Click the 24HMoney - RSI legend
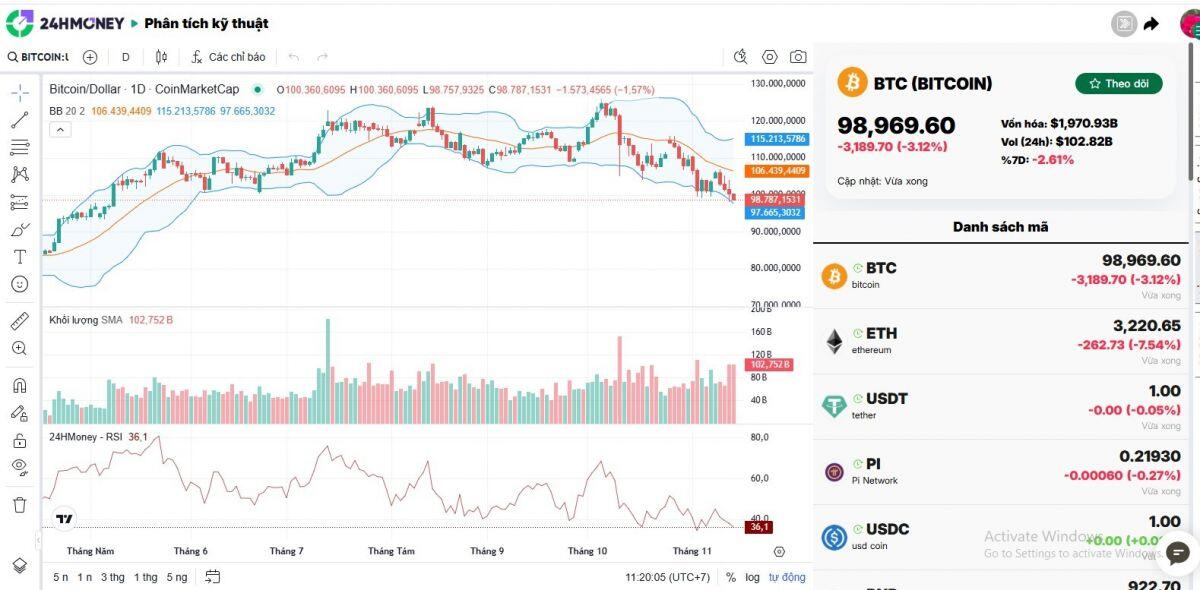The image size is (1200, 590). pyautogui.click(x=86, y=437)
